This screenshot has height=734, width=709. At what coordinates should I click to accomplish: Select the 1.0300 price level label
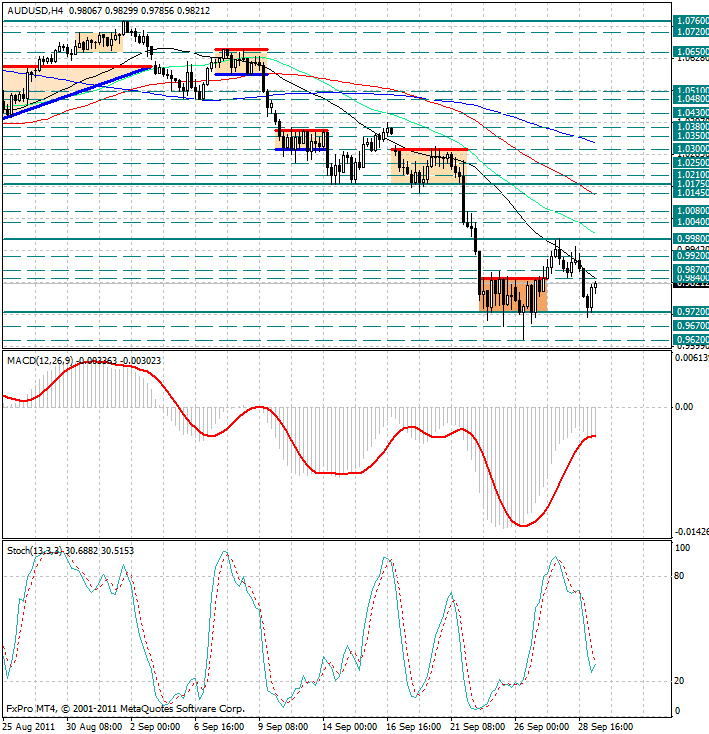[x=691, y=149]
